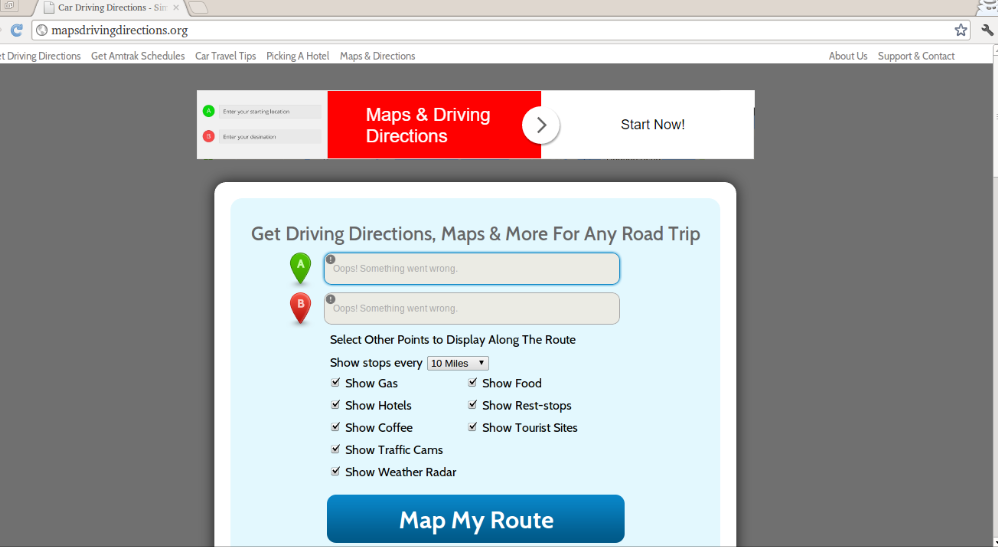Click the Map My Route button
998x547 pixels.
point(475,519)
